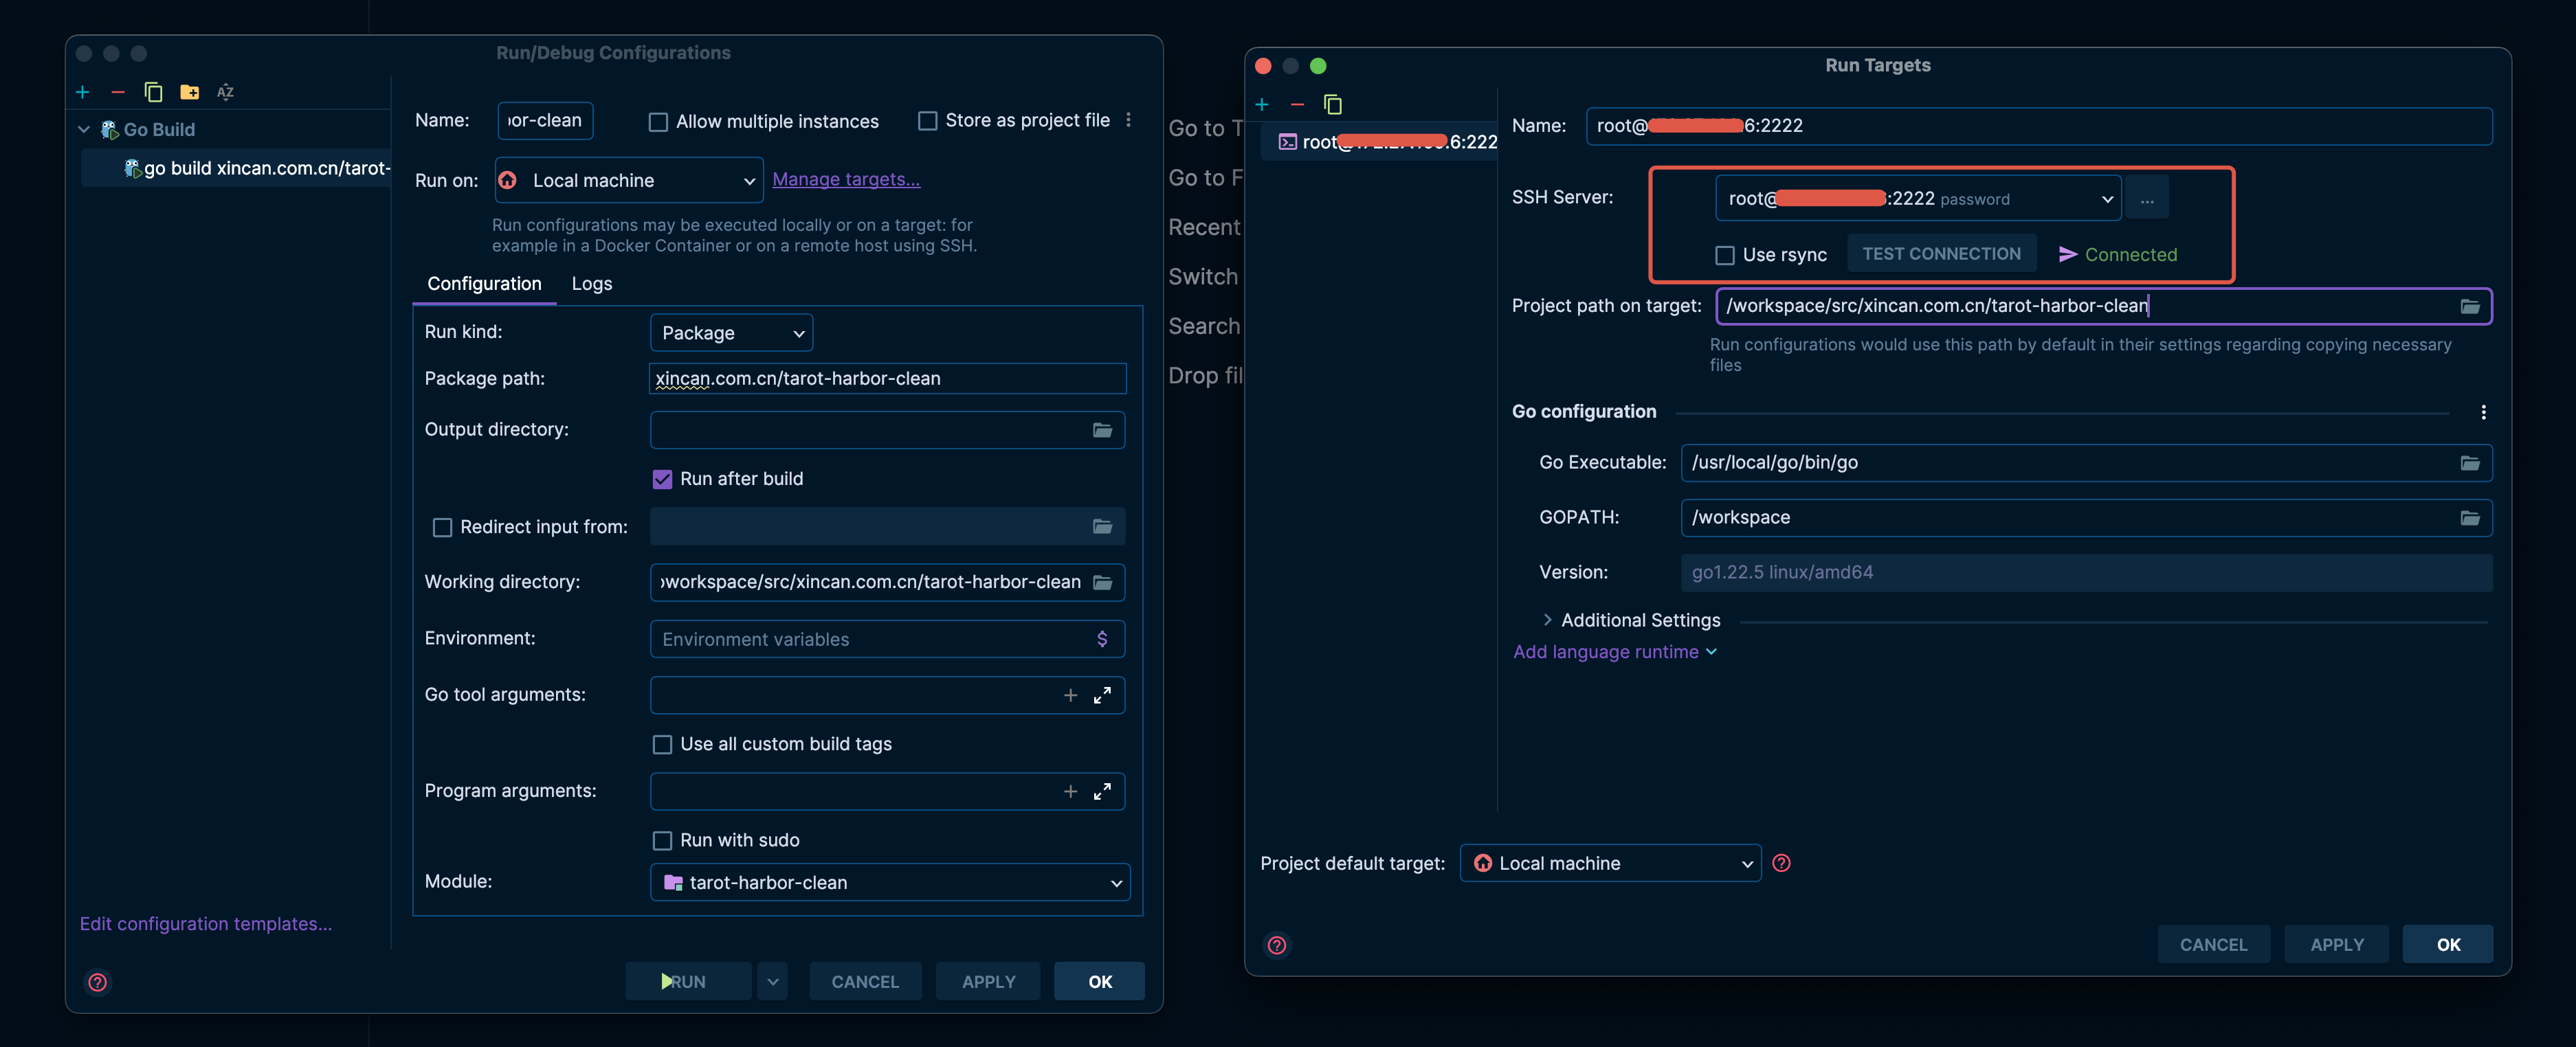
Task: Enable Use rsync checkbox
Action: point(1725,255)
